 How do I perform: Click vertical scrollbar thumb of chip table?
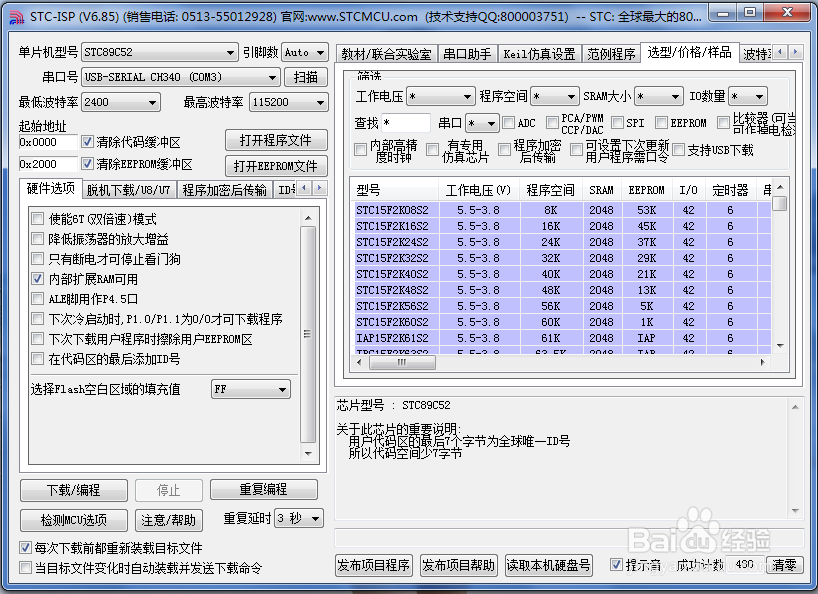click(779, 202)
